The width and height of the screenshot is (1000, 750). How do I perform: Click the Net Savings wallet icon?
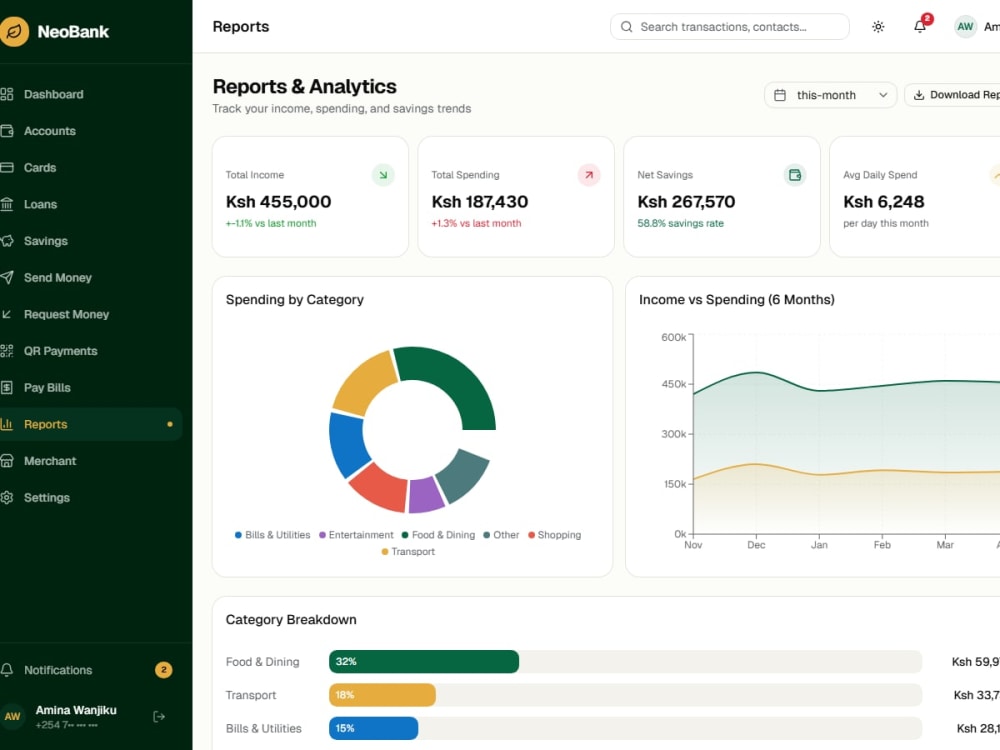795,175
